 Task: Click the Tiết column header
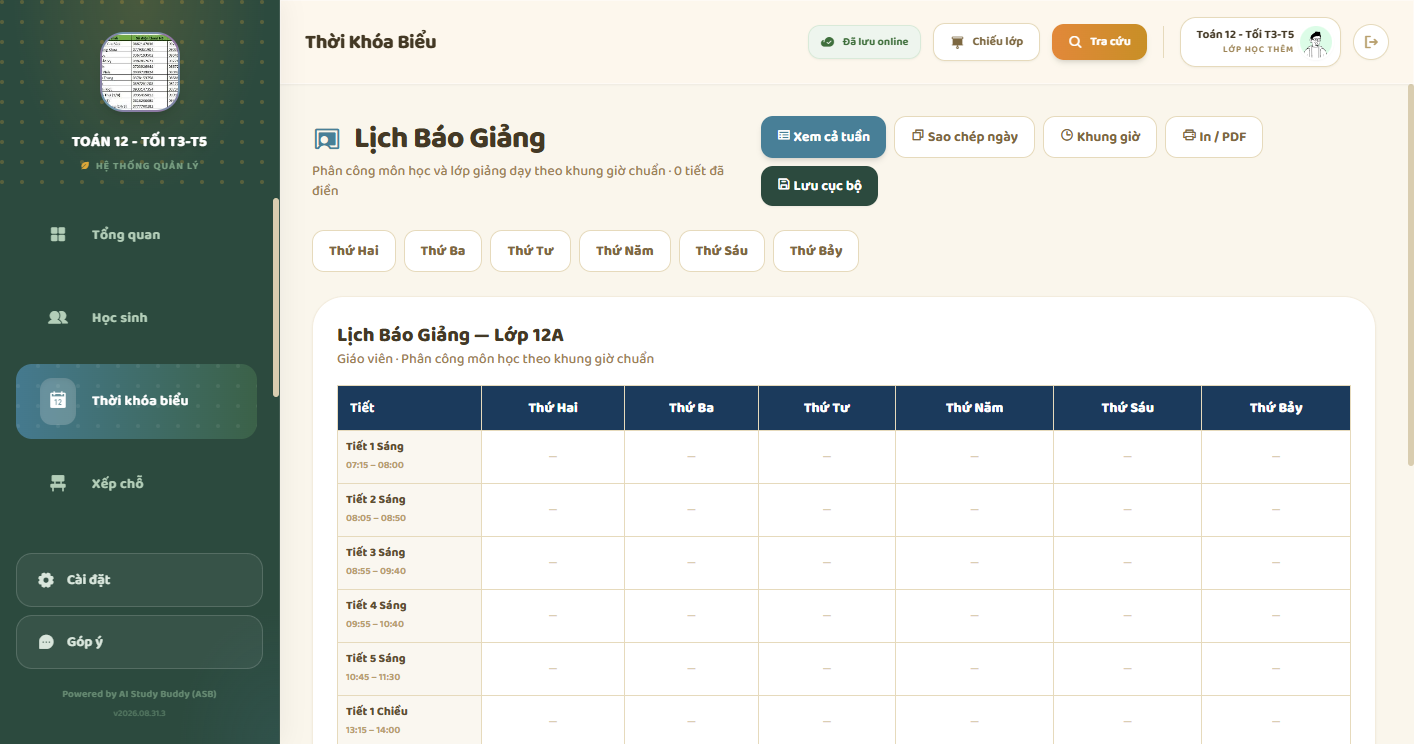(x=410, y=408)
